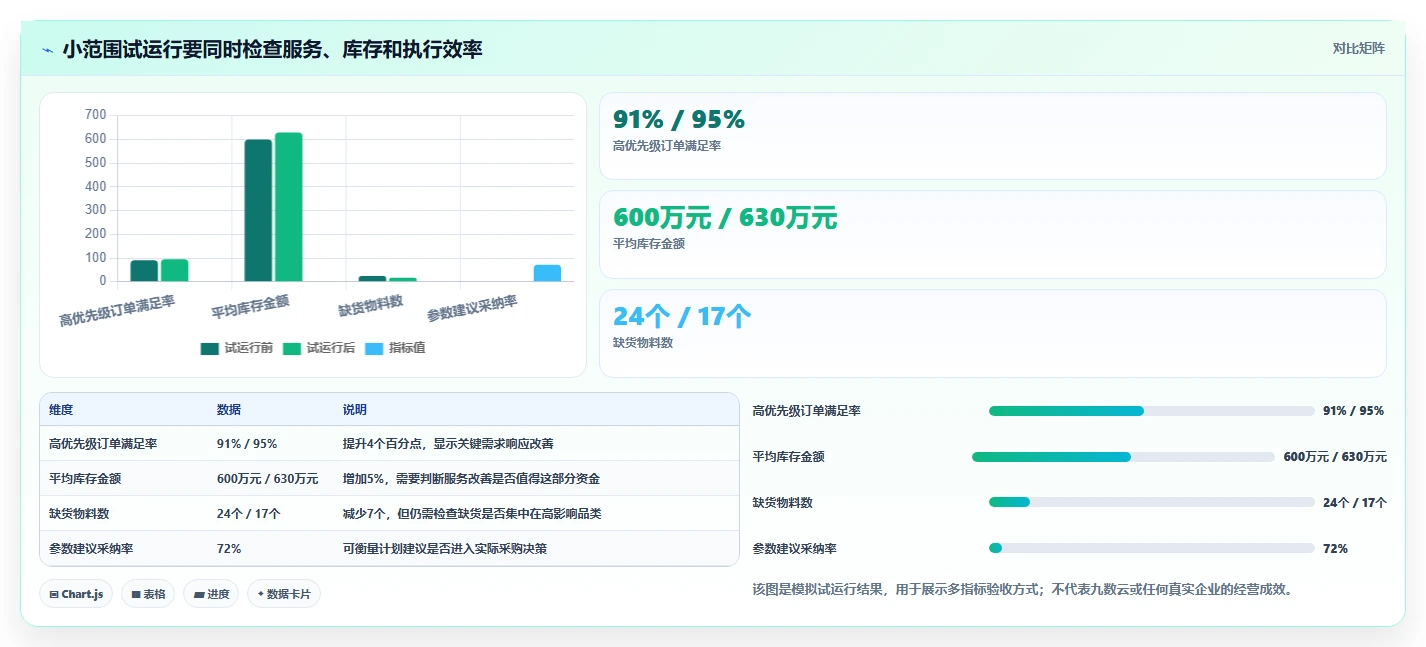Click the 平均库存金额 试运行前 bar in chart
The image size is (1426, 647).
pyautogui.click(x=258, y=210)
